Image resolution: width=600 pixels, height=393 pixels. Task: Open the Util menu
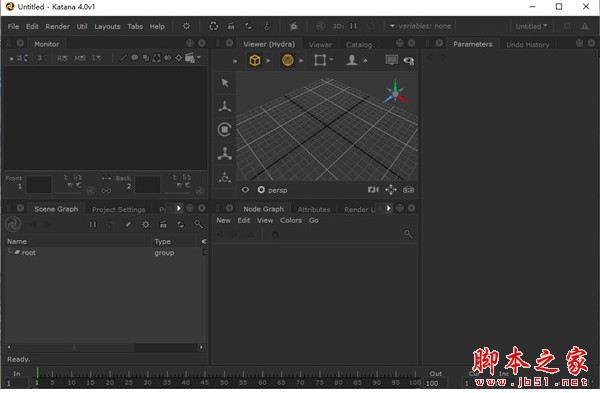82,26
